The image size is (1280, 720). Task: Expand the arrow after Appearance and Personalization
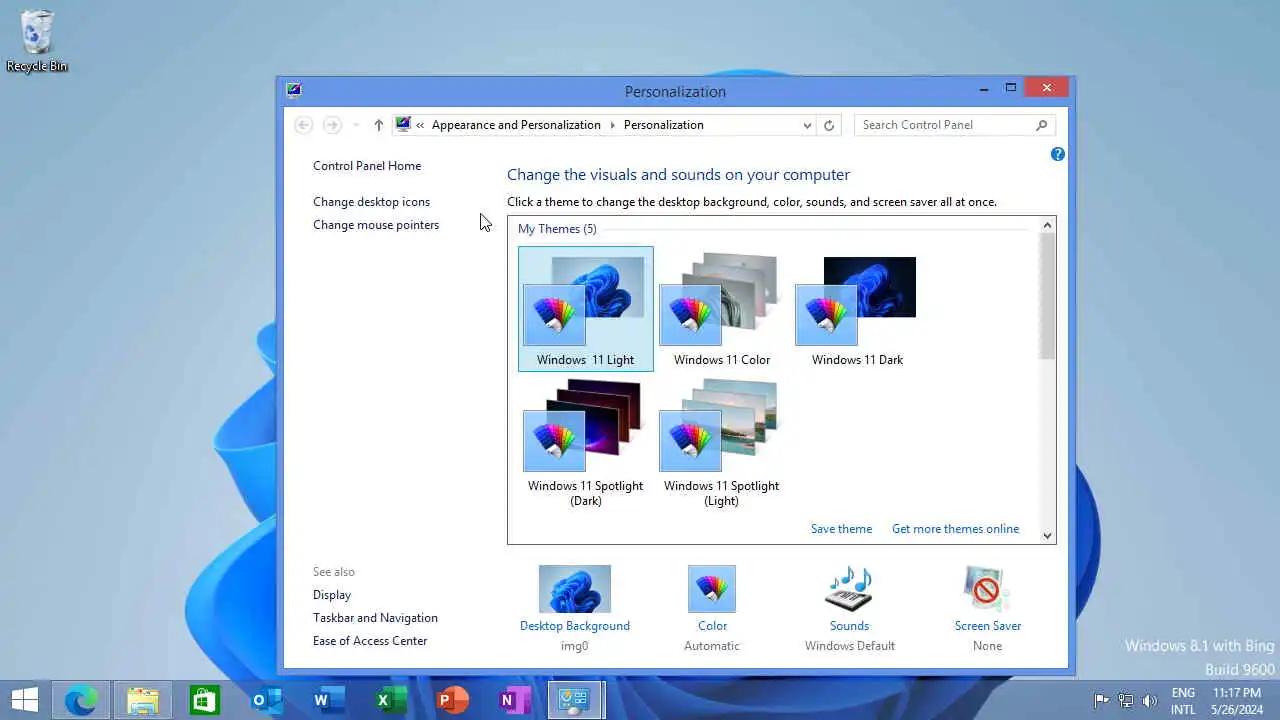(612, 125)
